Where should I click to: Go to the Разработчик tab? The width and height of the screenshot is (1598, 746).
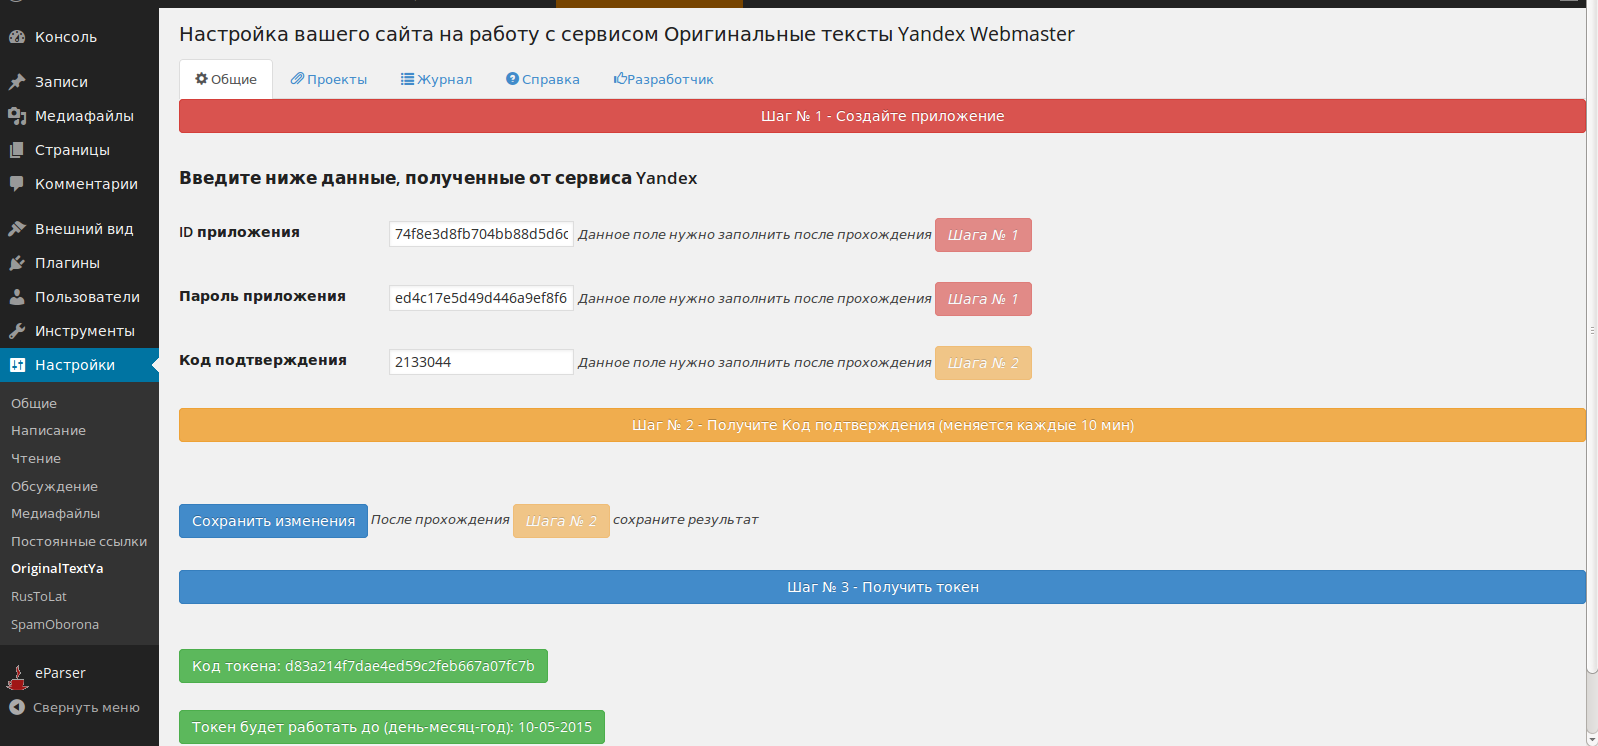[x=663, y=79]
